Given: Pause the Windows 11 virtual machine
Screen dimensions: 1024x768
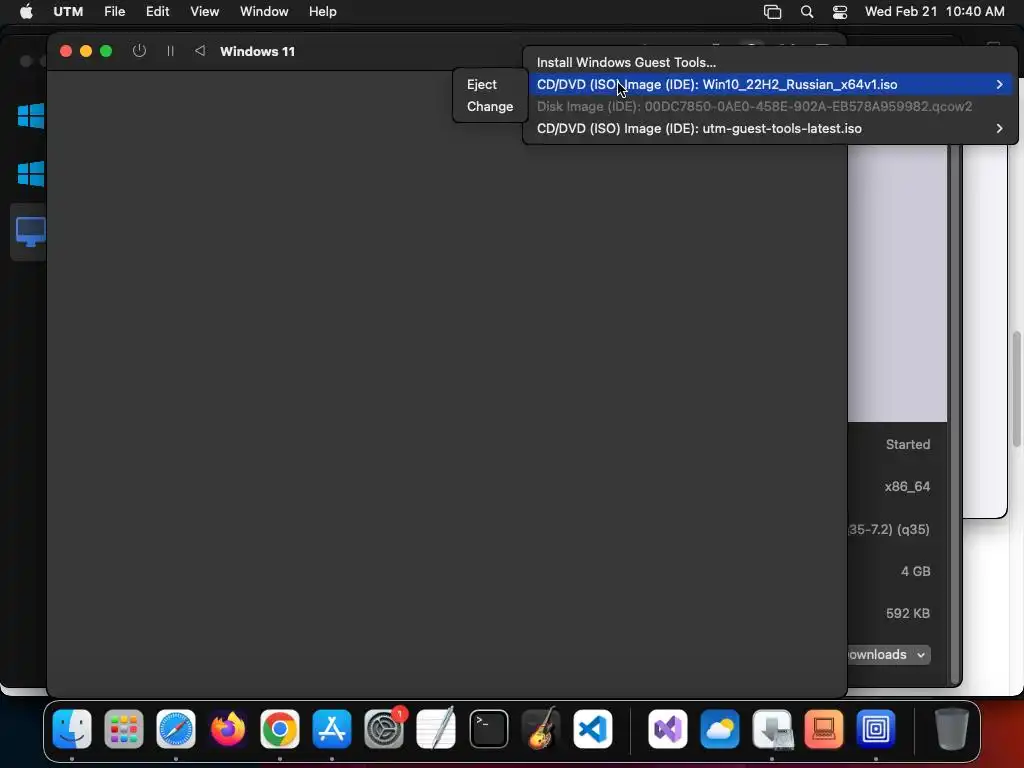Looking at the screenshot, I should [x=170, y=51].
